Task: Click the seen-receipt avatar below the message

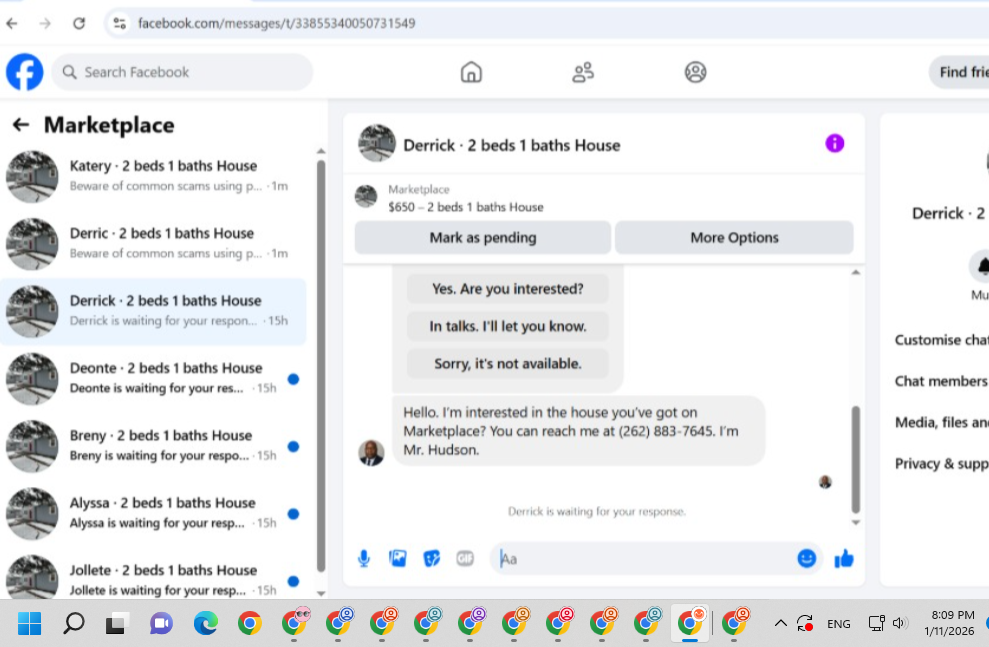Action: pos(825,482)
